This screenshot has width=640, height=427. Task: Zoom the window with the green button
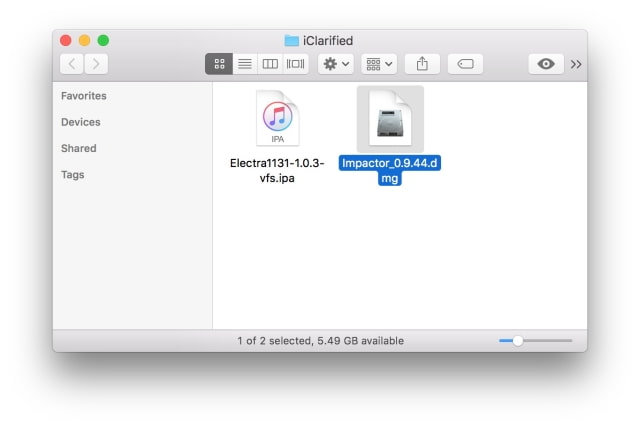(103, 40)
